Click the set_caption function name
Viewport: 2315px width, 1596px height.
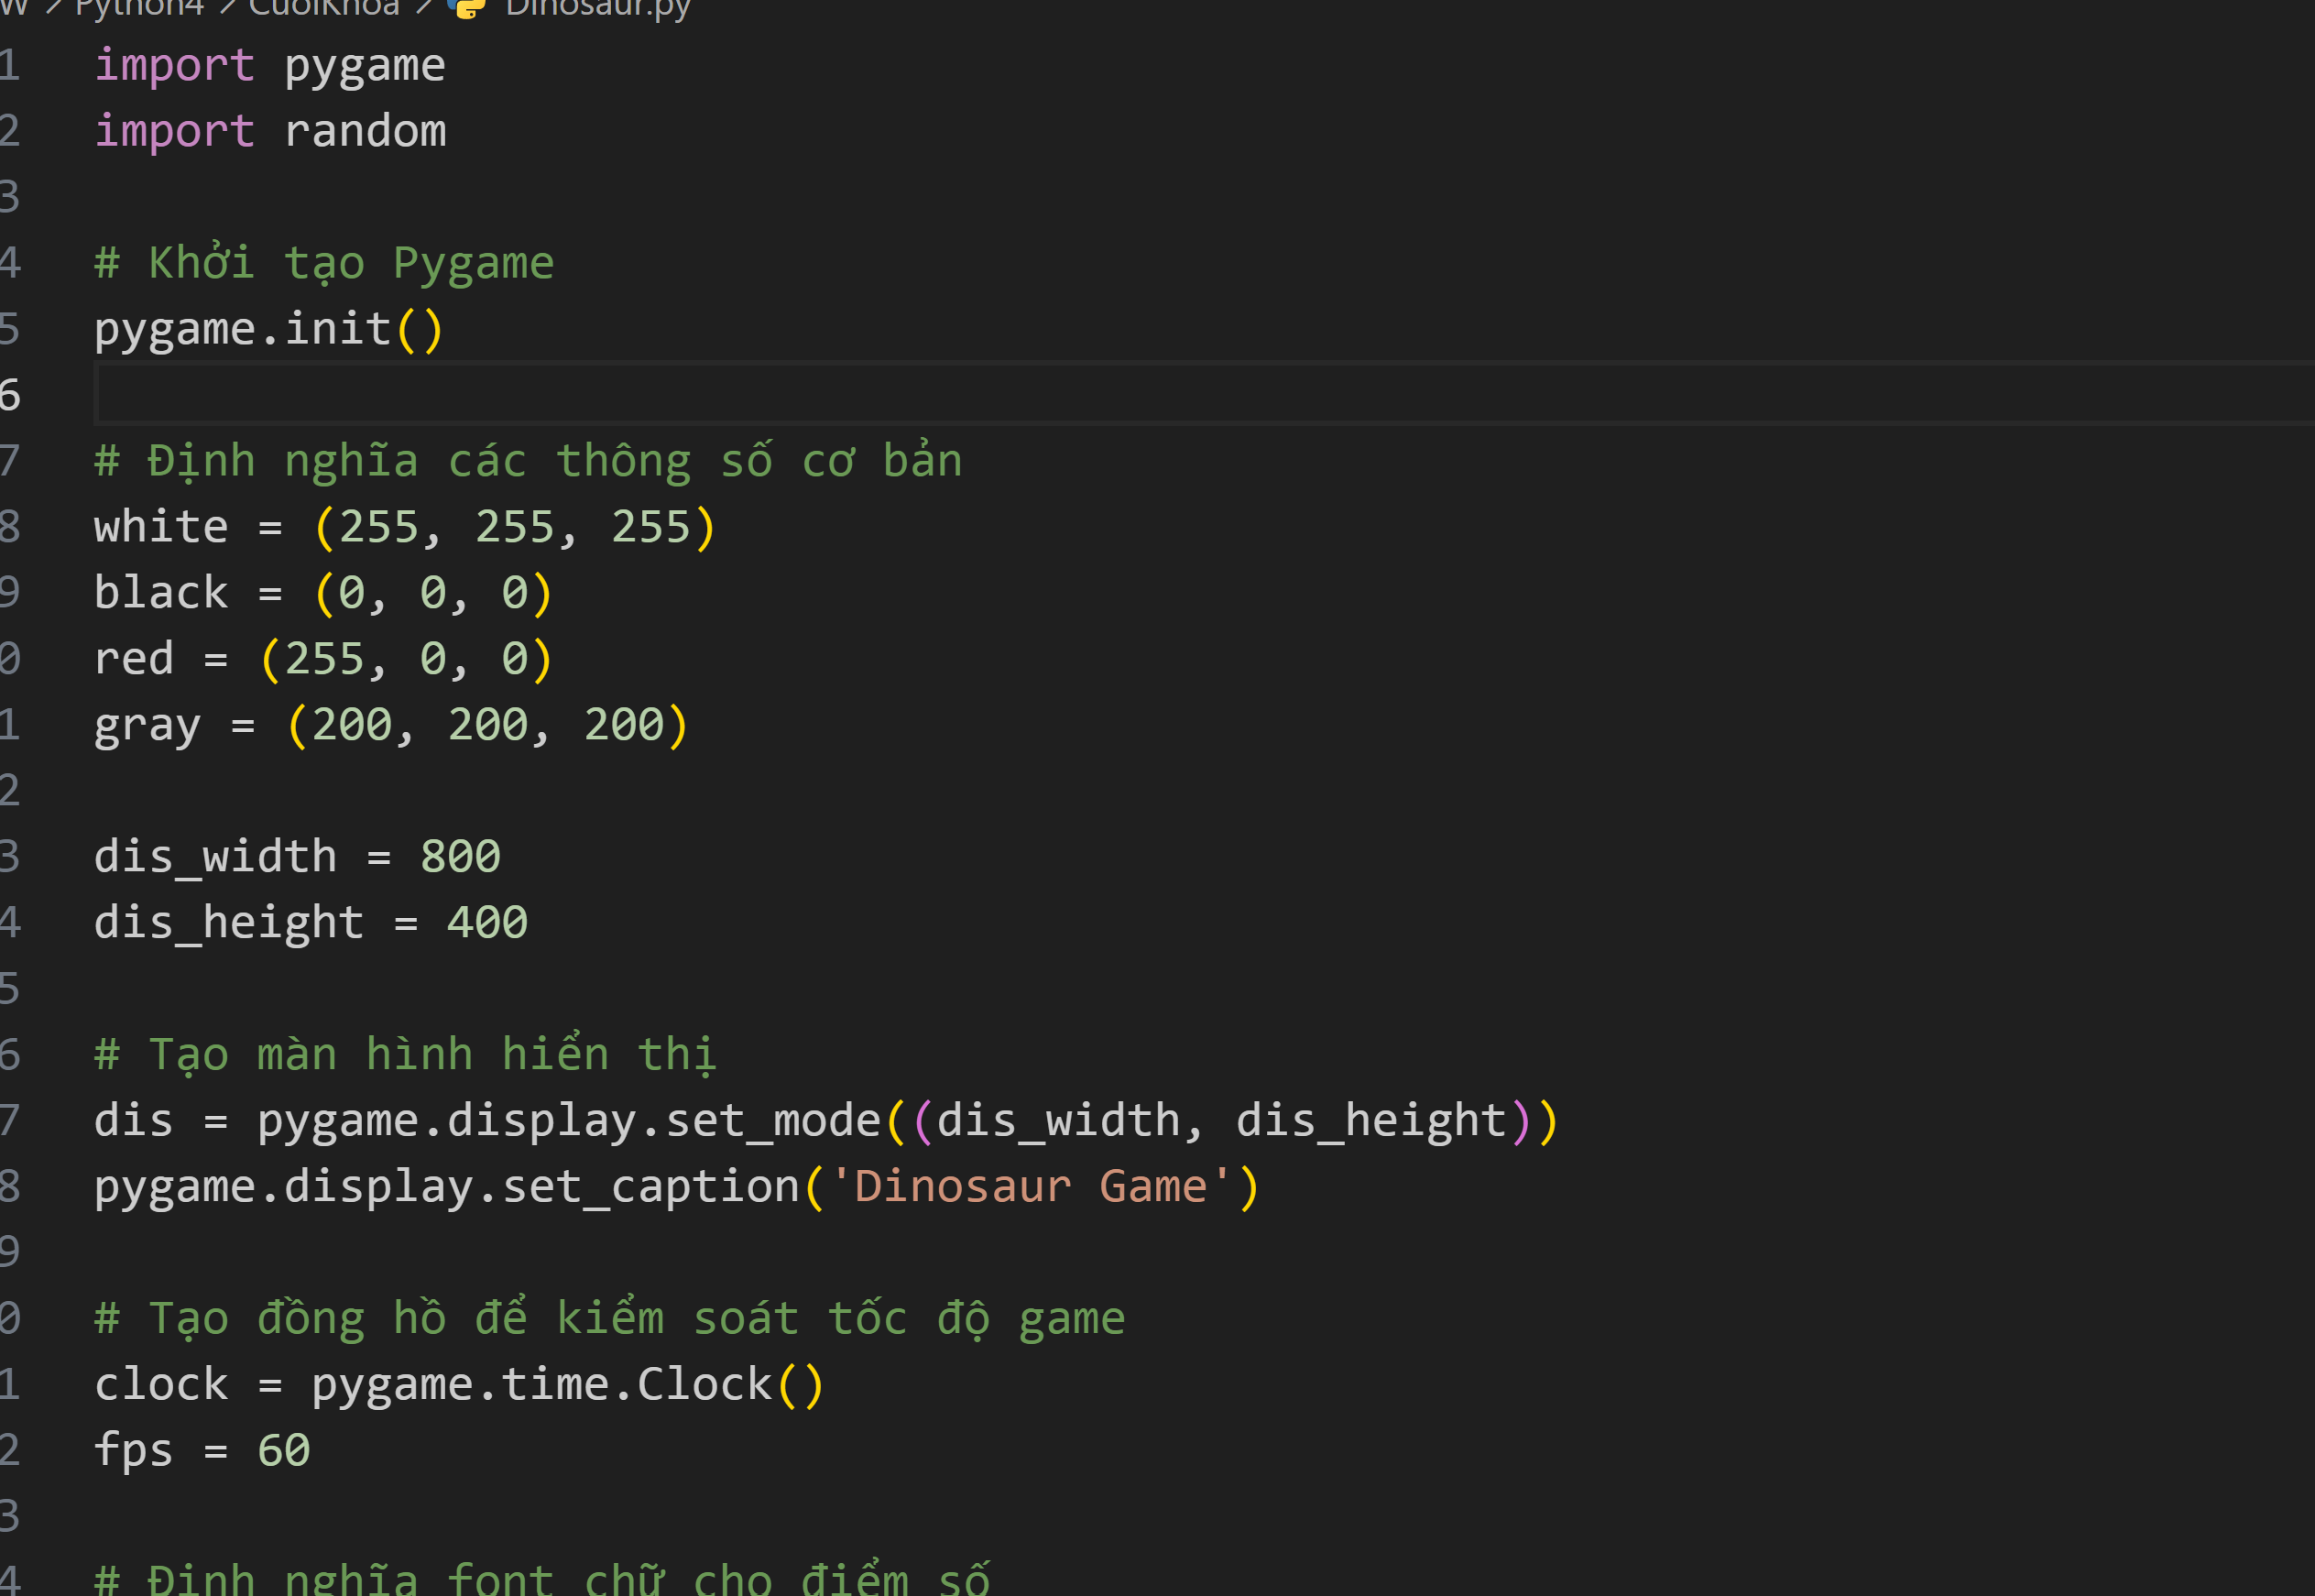(651, 1187)
